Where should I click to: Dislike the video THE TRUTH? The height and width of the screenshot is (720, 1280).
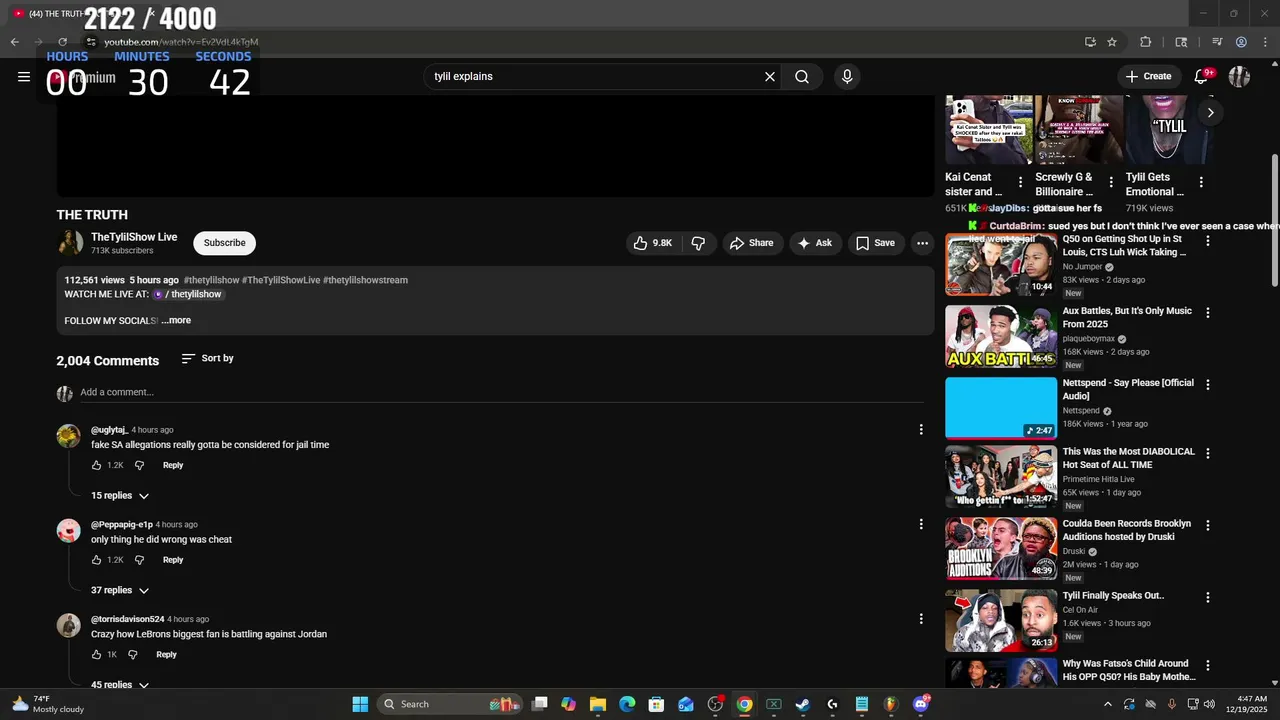[698, 243]
